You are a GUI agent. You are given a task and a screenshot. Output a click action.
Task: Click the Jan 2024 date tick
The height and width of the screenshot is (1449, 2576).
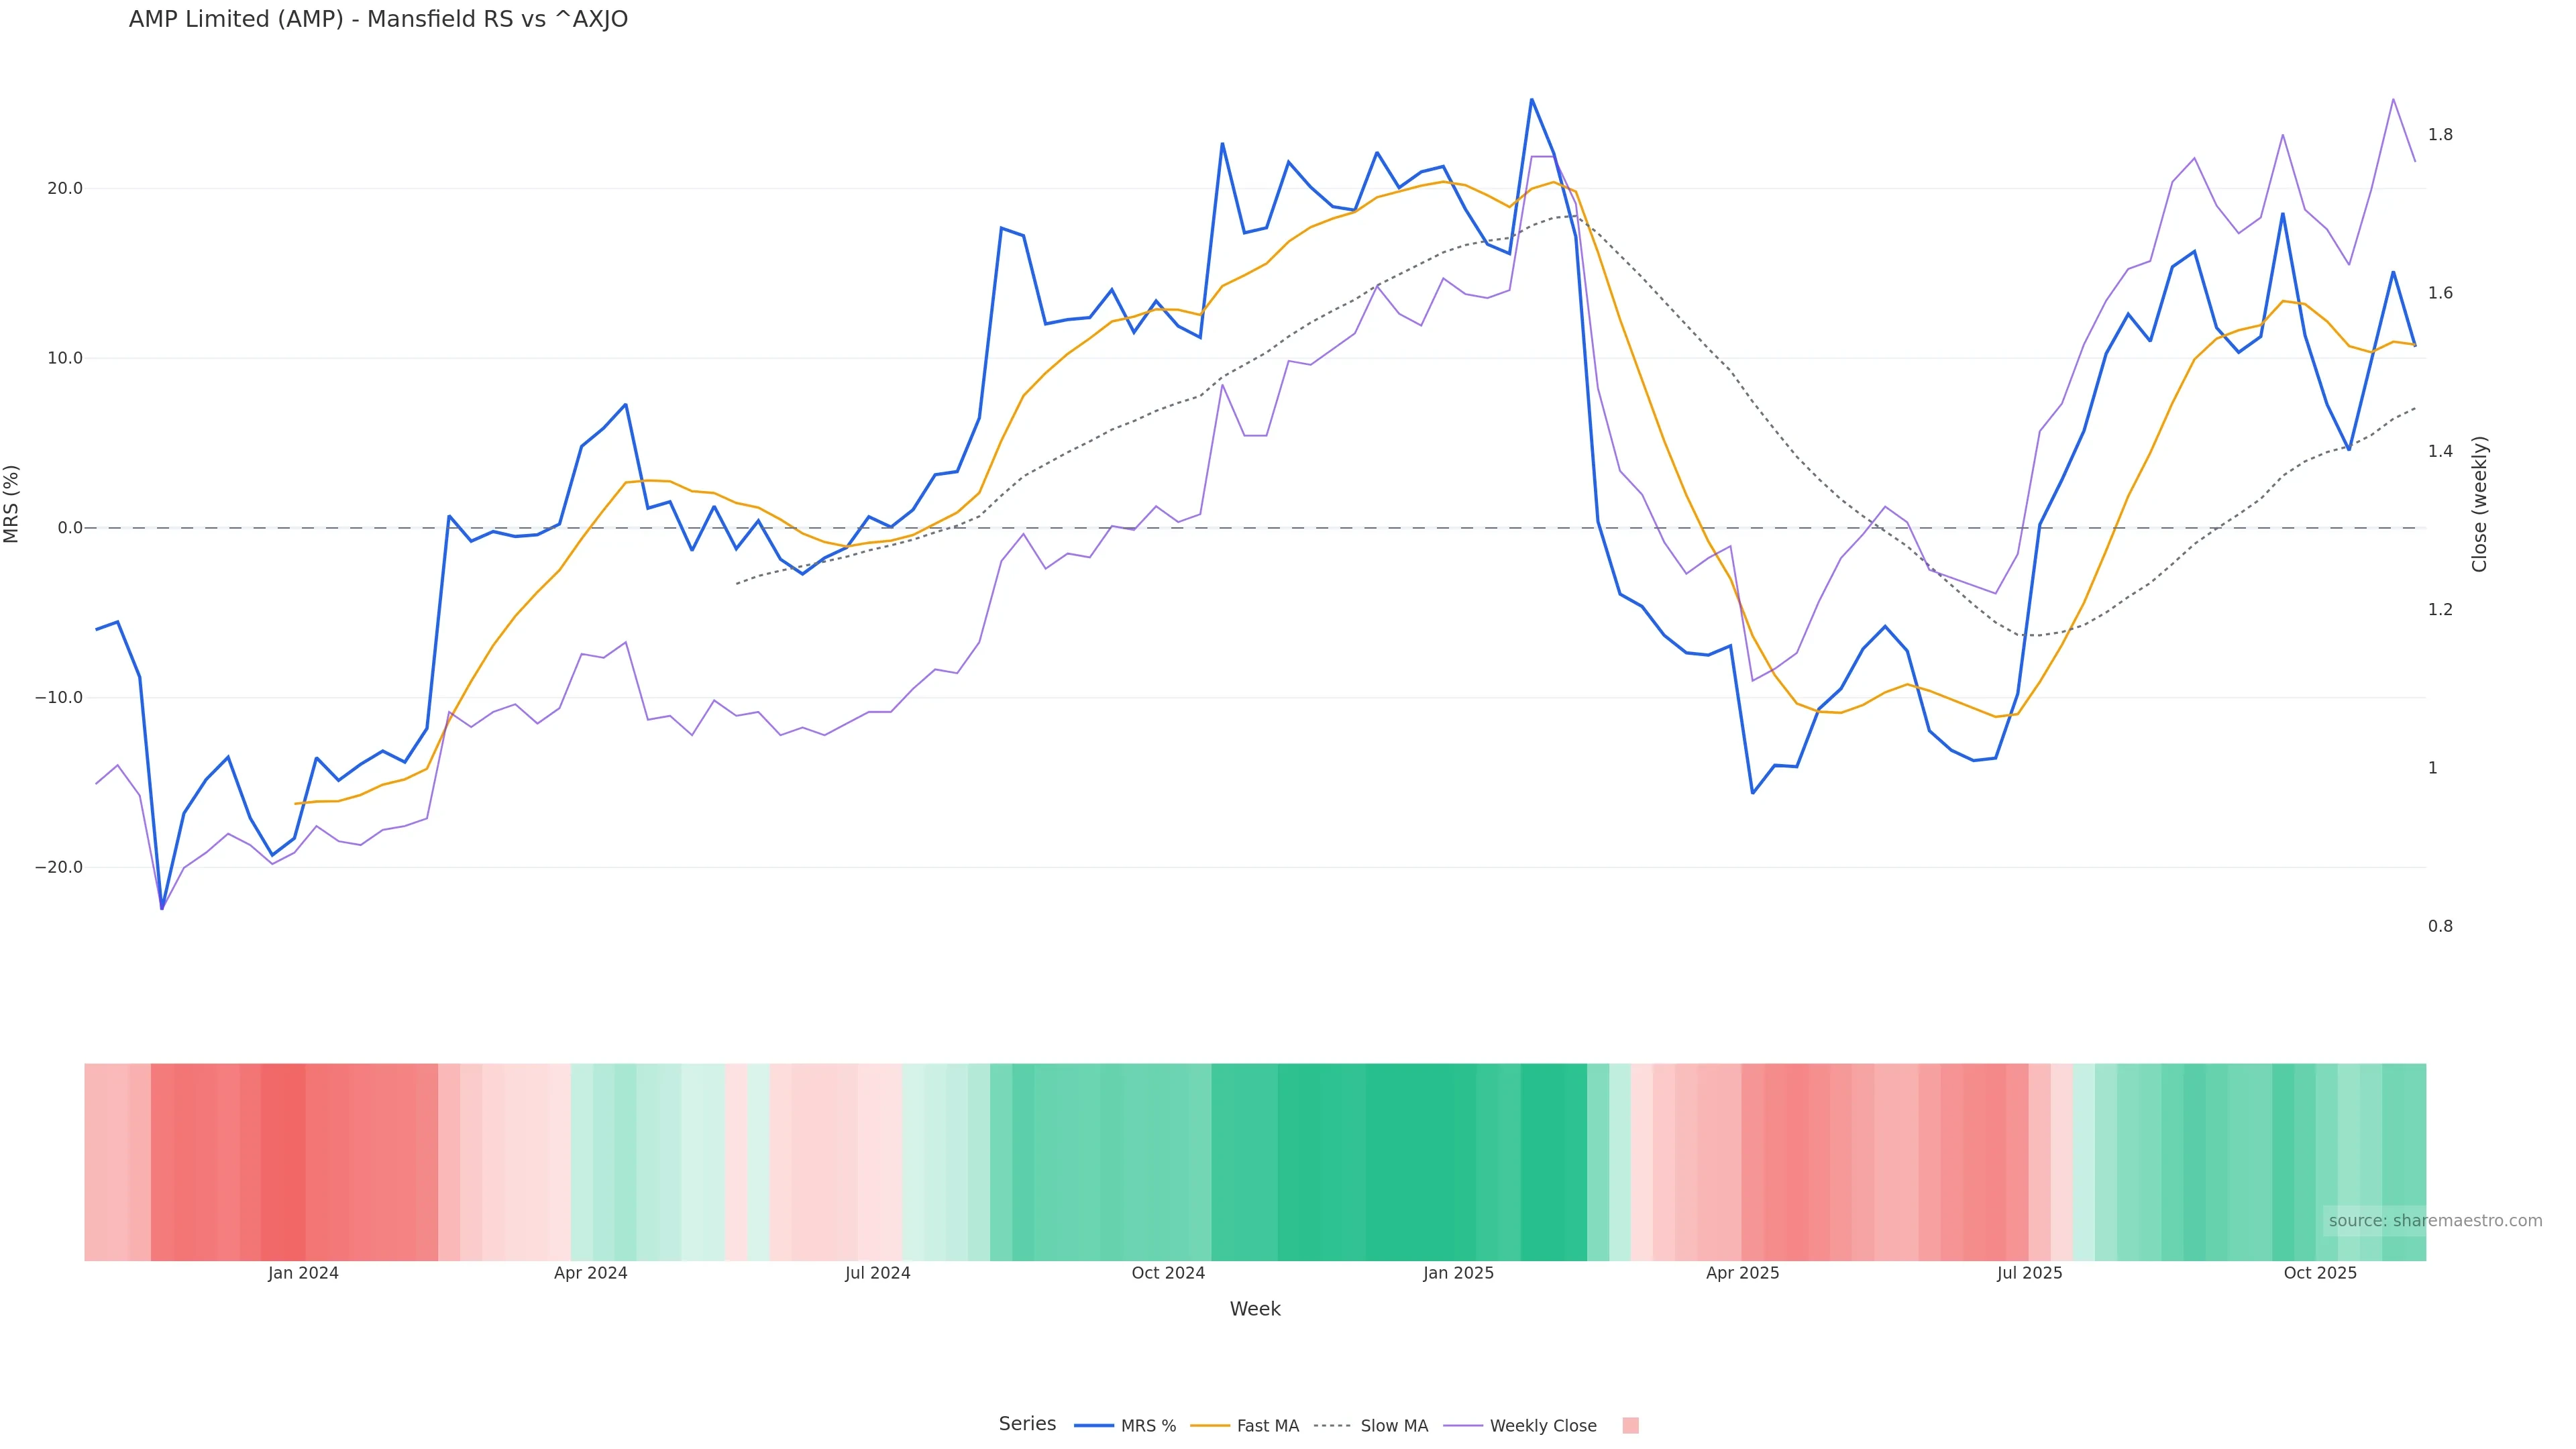(x=303, y=1273)
